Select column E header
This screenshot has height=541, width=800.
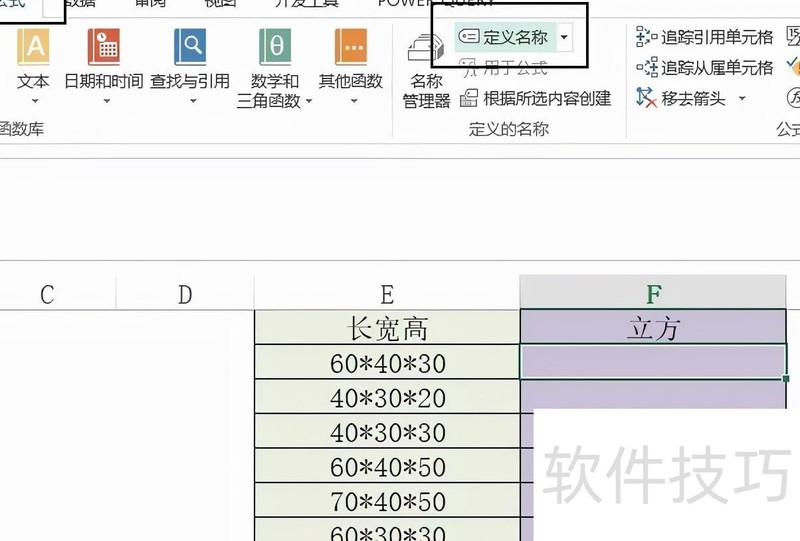click(387, 294)
